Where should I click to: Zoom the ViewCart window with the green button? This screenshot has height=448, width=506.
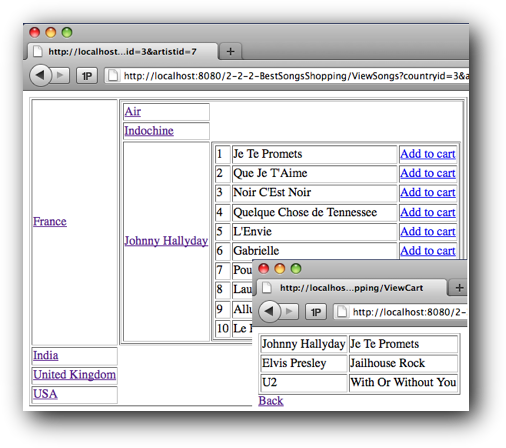point(296,269)
